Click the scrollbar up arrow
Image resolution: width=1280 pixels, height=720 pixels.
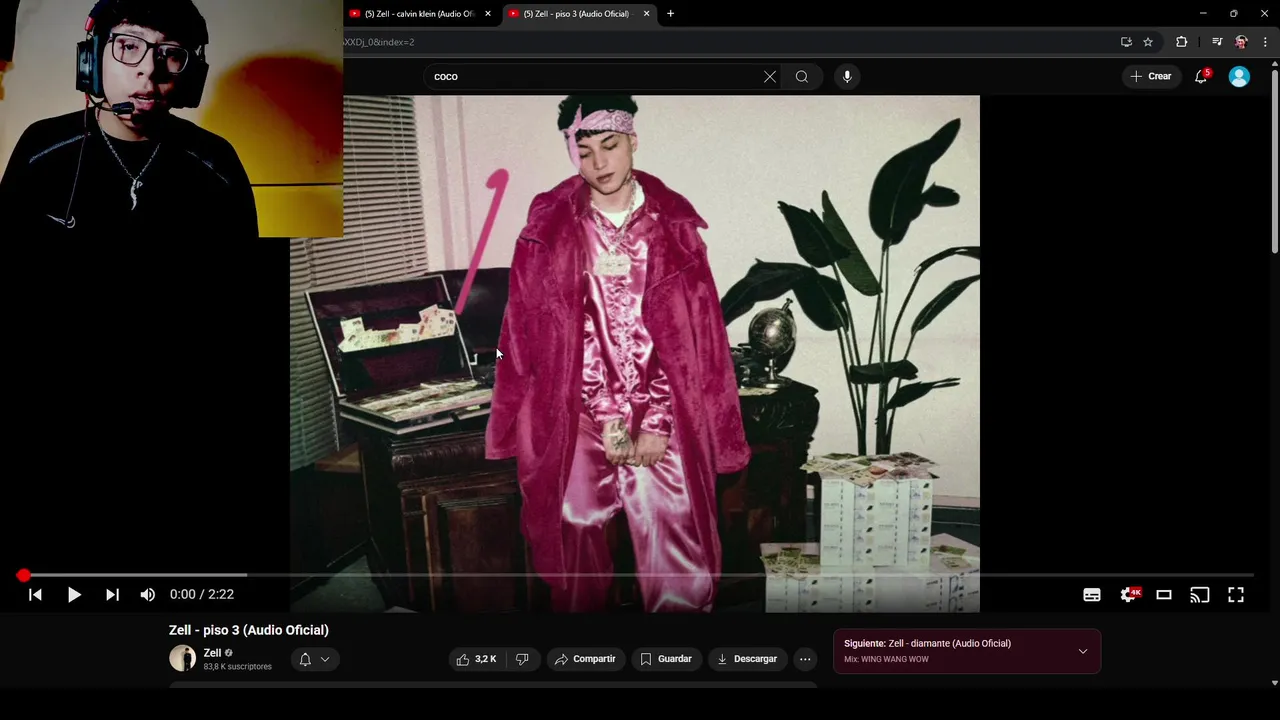coord(1274,64)
